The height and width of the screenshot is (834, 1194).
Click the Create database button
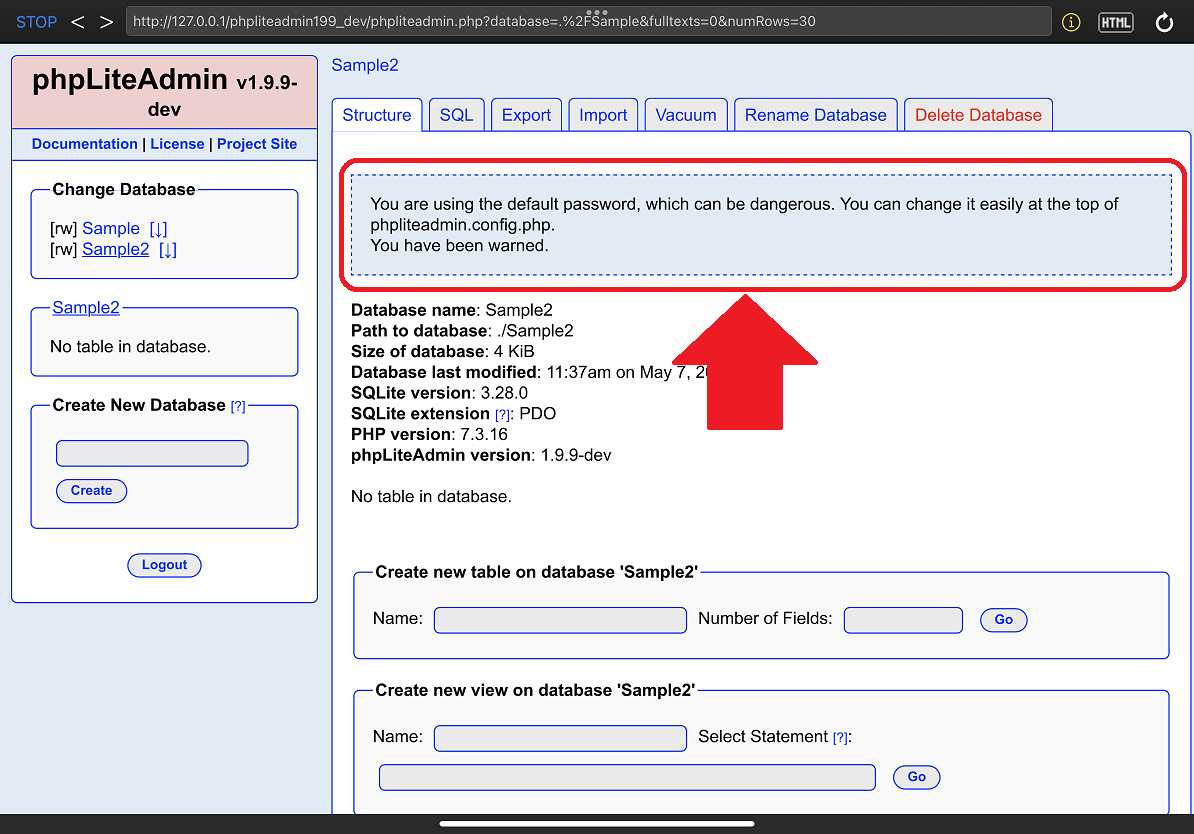pyautogui.click(x=91, y=490)
